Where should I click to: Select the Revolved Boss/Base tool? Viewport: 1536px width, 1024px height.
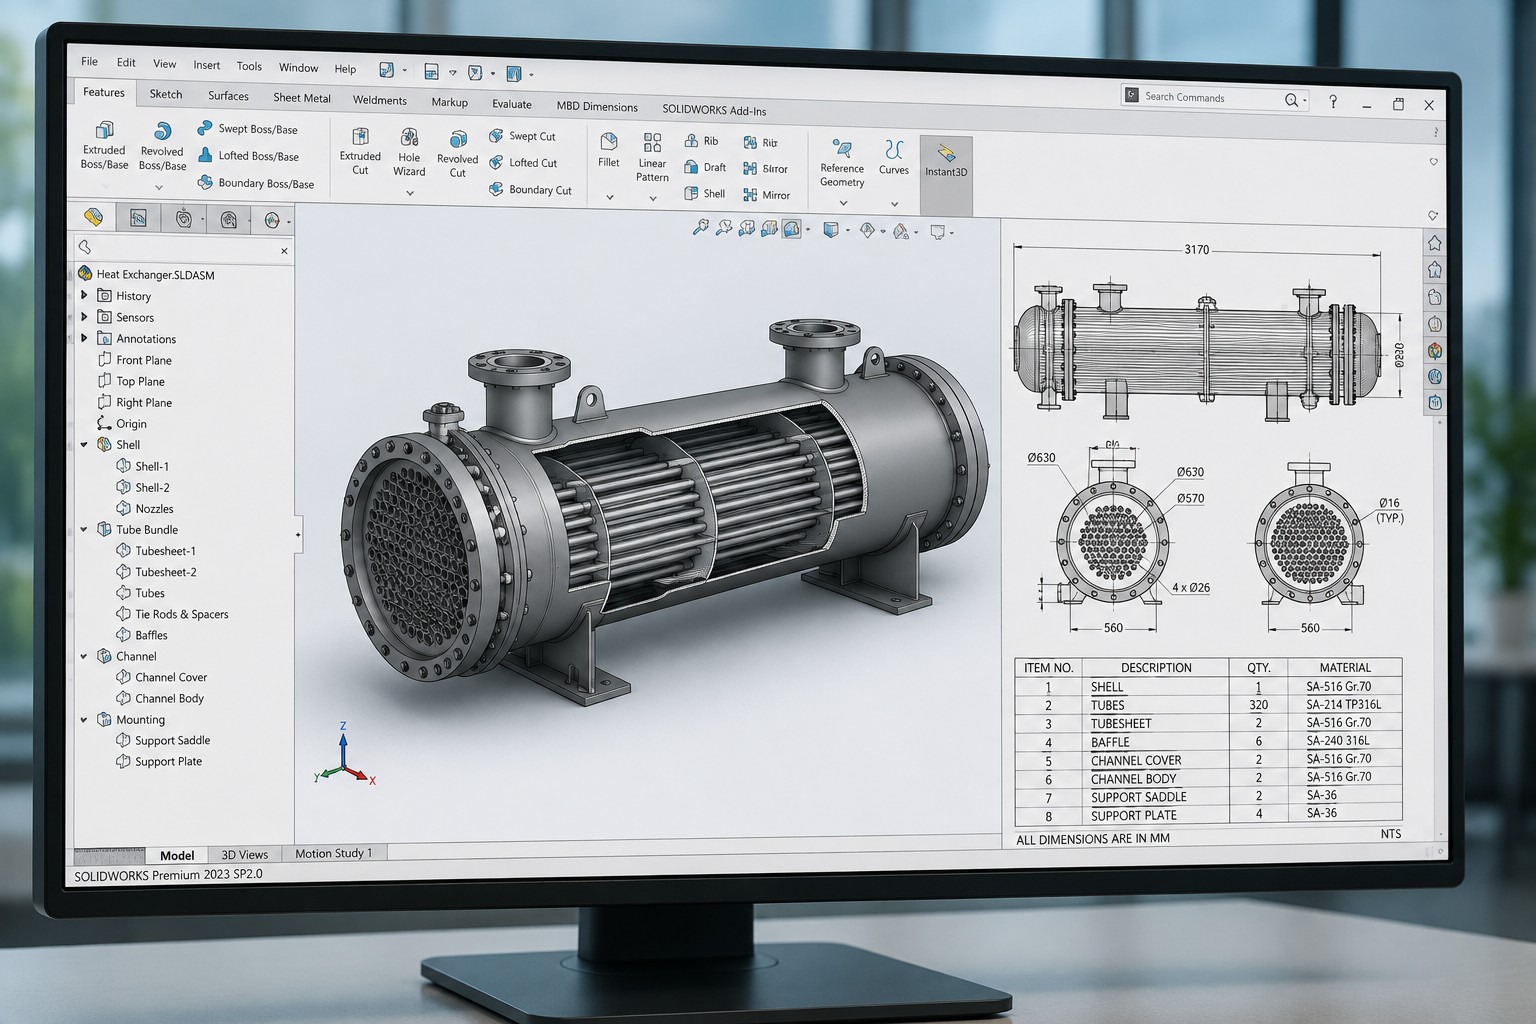click(x=162, y=146)
